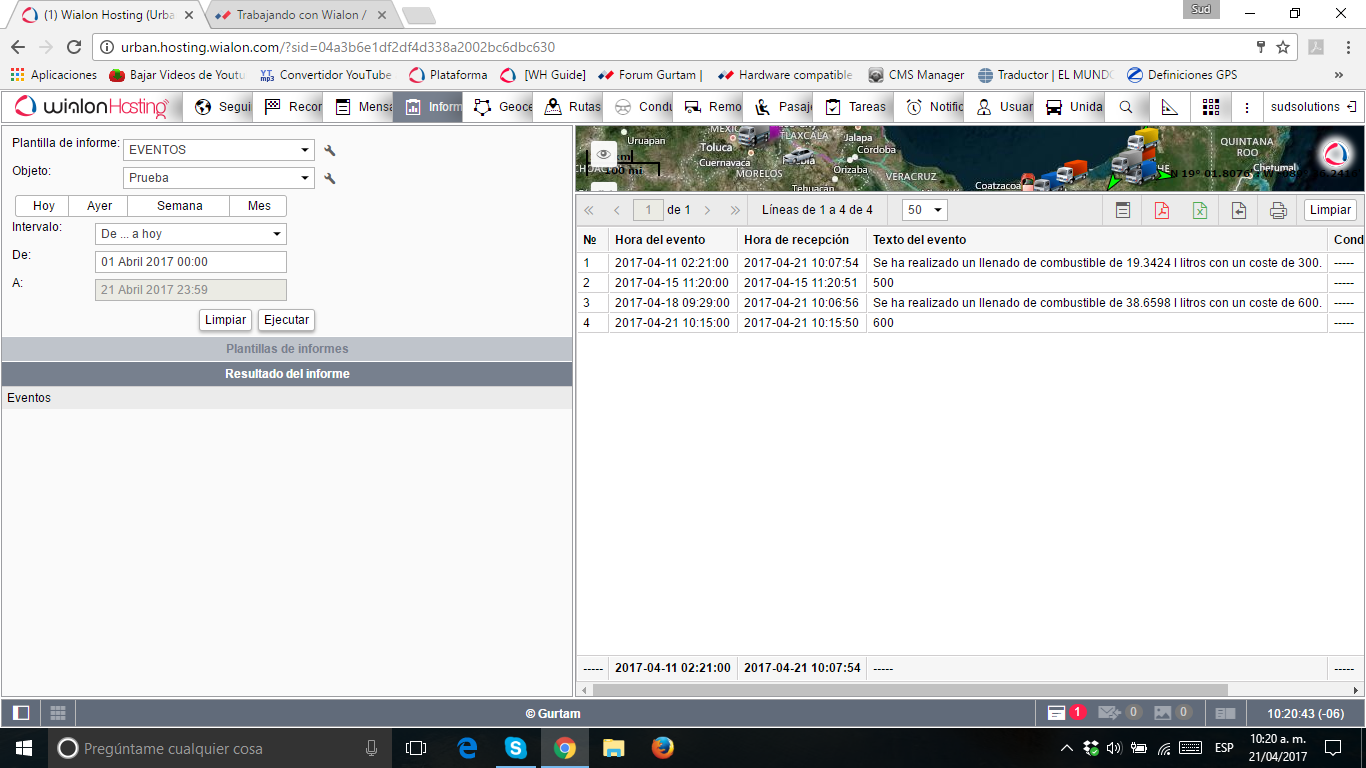Open the map search magnifier tool
Image resolution: width=1366 pixels, height=768 pixels.
click(x=1125, y=107)
